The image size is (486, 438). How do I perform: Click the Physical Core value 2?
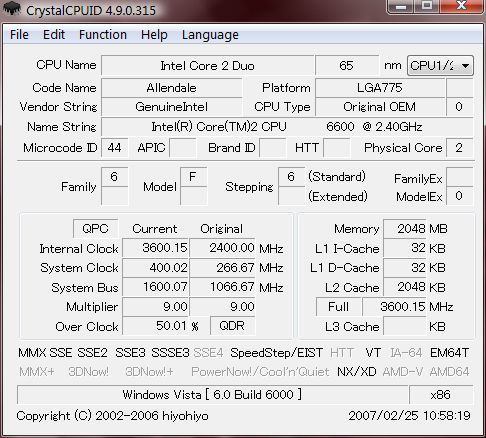[x=459, y=148]
